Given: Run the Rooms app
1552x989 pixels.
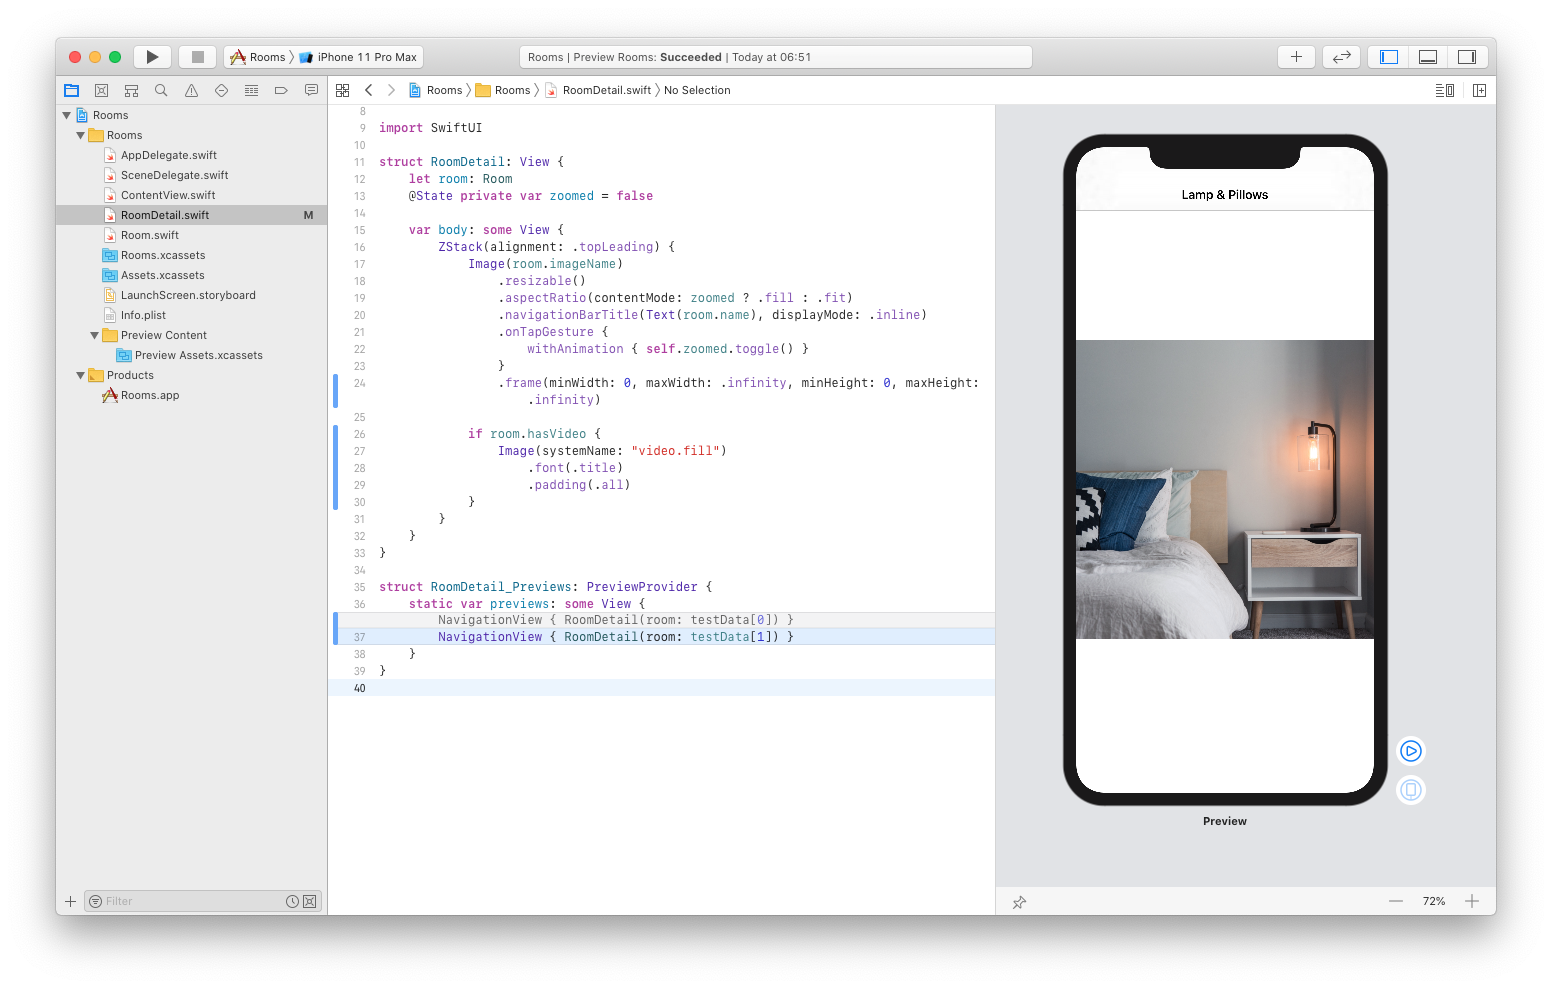Looking at the screenshot, I should click(152, 56).
